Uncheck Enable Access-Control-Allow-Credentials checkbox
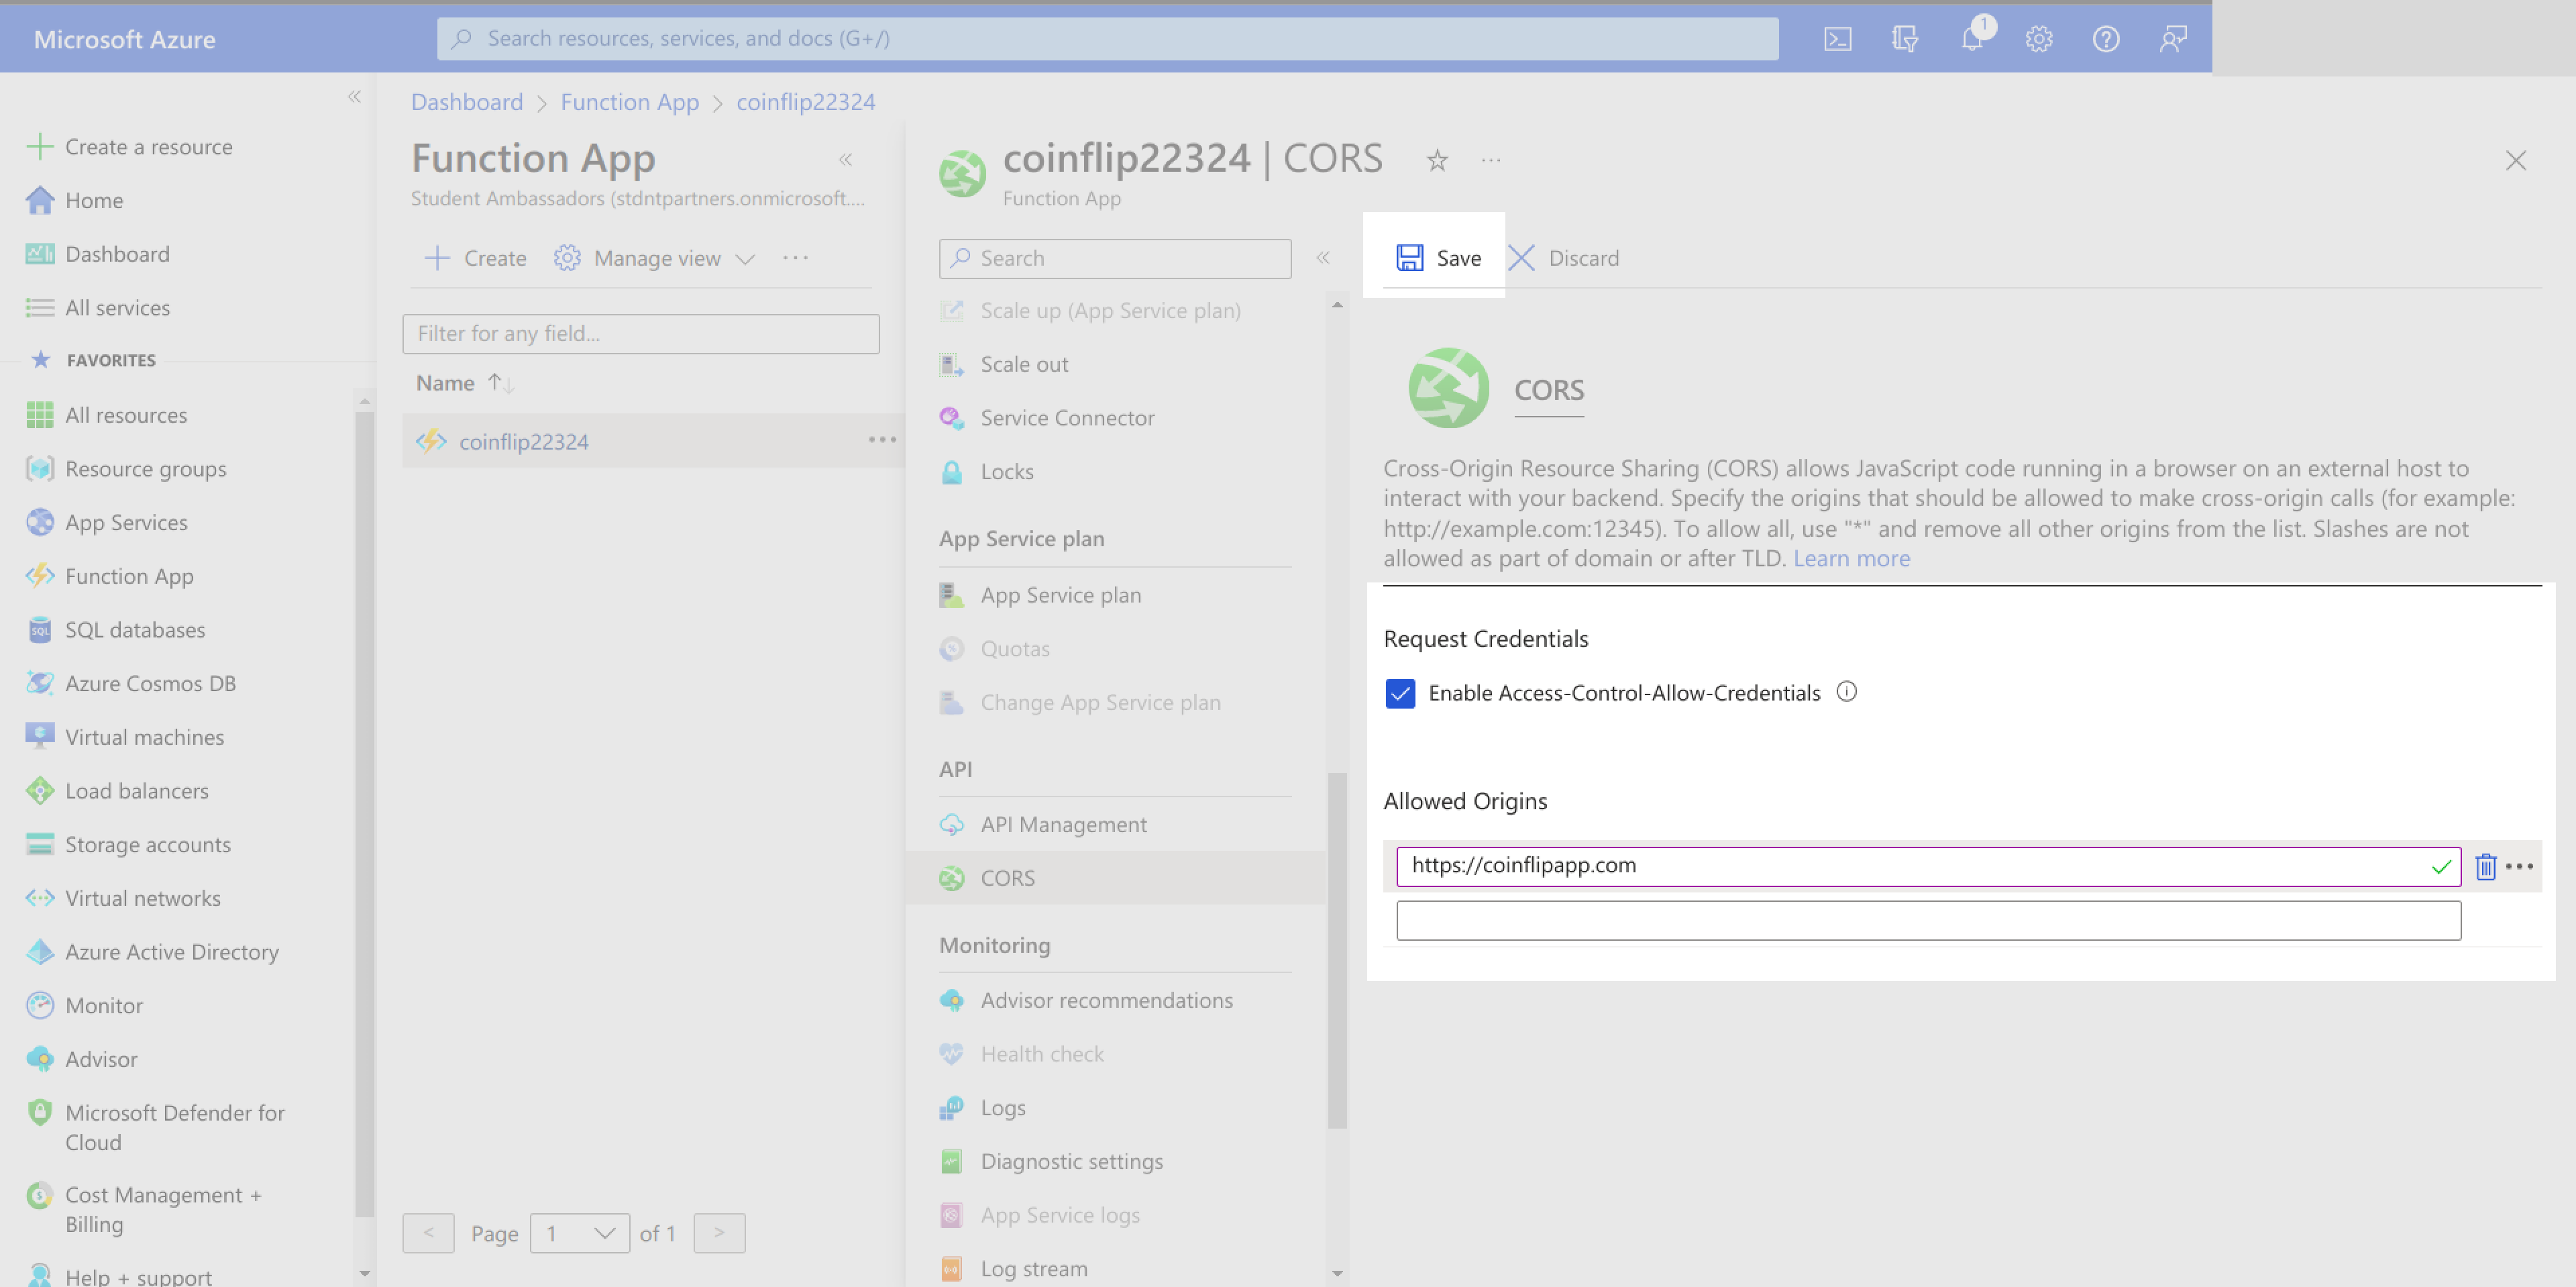The image size is (2576, 1287). pos(1400,693)
